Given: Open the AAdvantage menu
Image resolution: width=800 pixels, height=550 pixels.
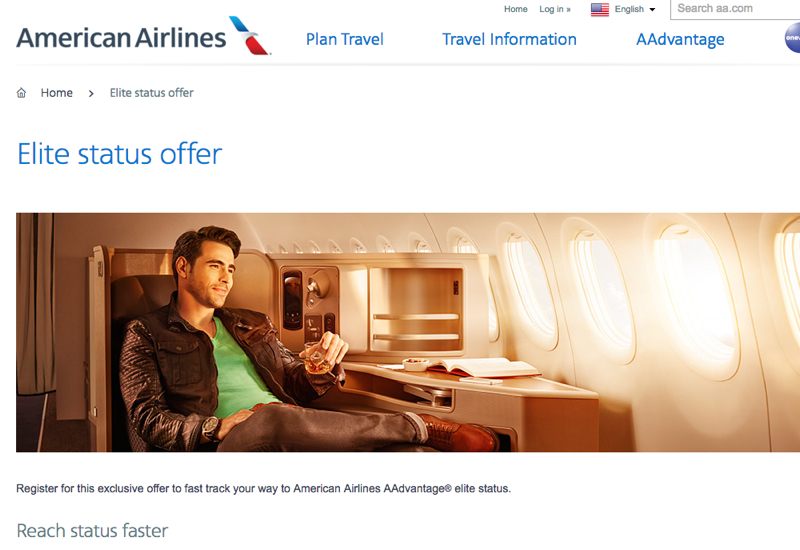Looking at the screenshot, I should [680, 40].
